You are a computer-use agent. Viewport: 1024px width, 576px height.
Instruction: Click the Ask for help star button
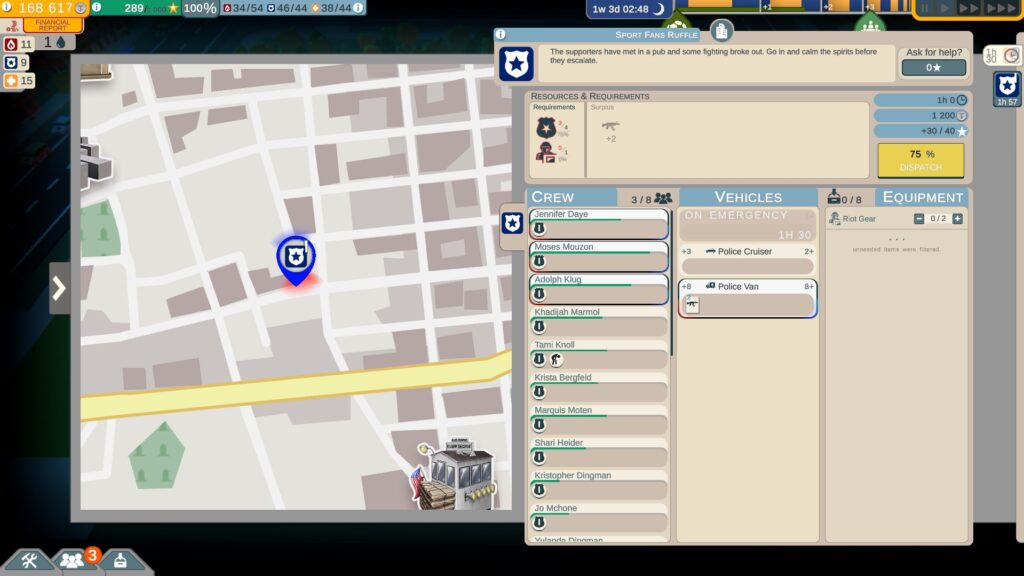pos(933,68)
